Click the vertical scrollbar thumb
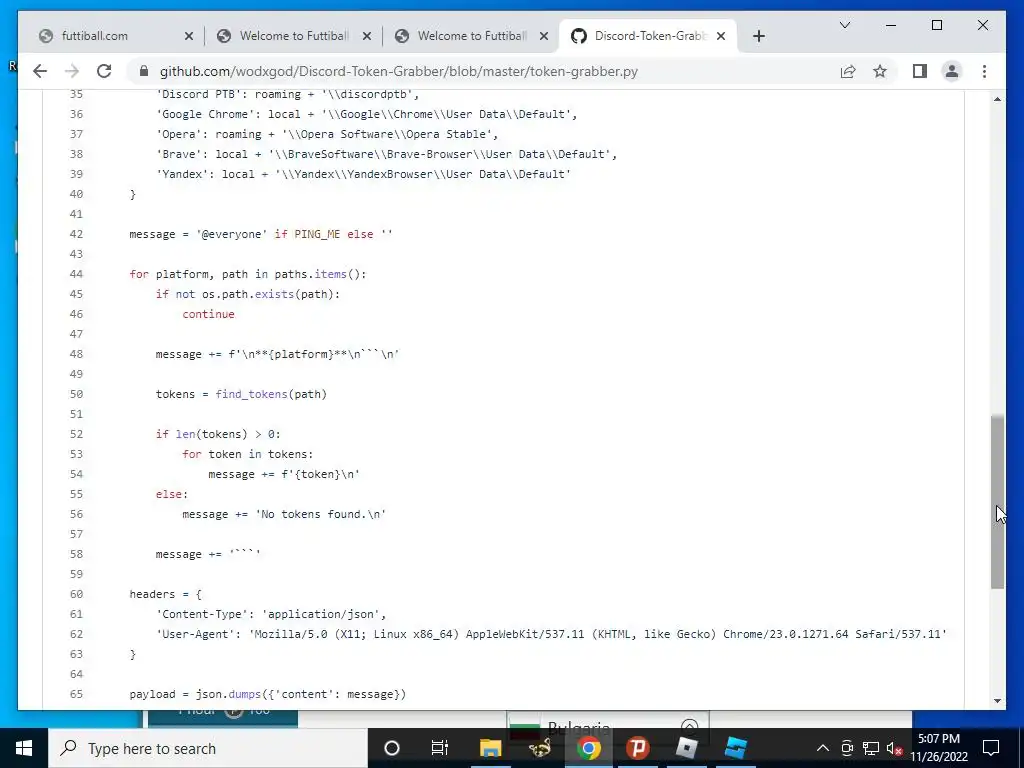The width and height of the screenshot is (1024, 768). coord(997,502)
